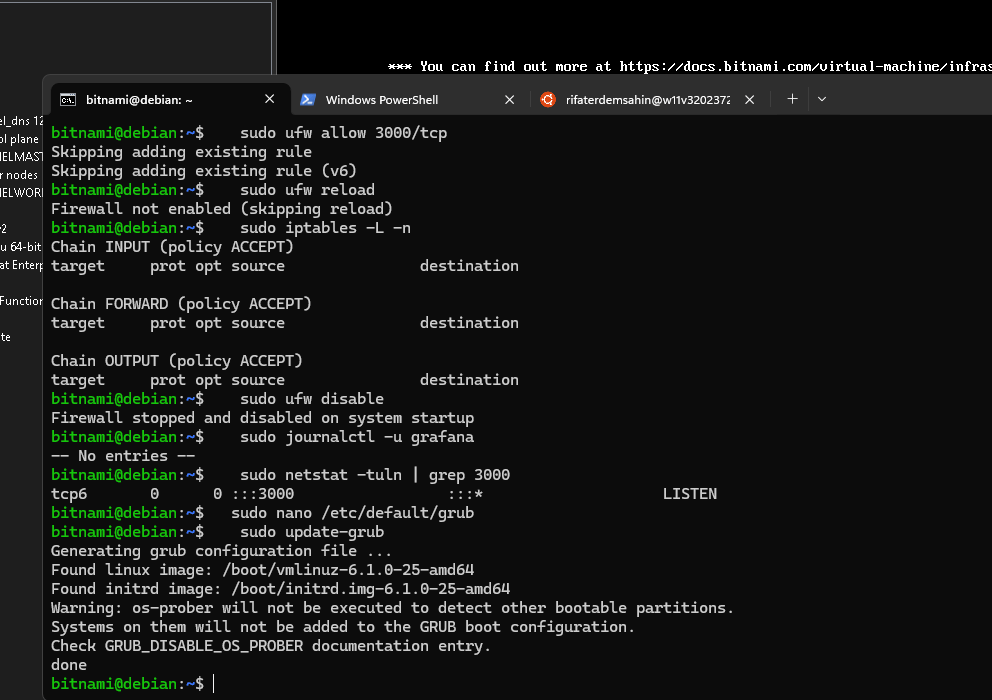Click 'Firewall not enabled (skipping reload)' output
The width and height of the screenshot is (992, 700).
[221, 209]
